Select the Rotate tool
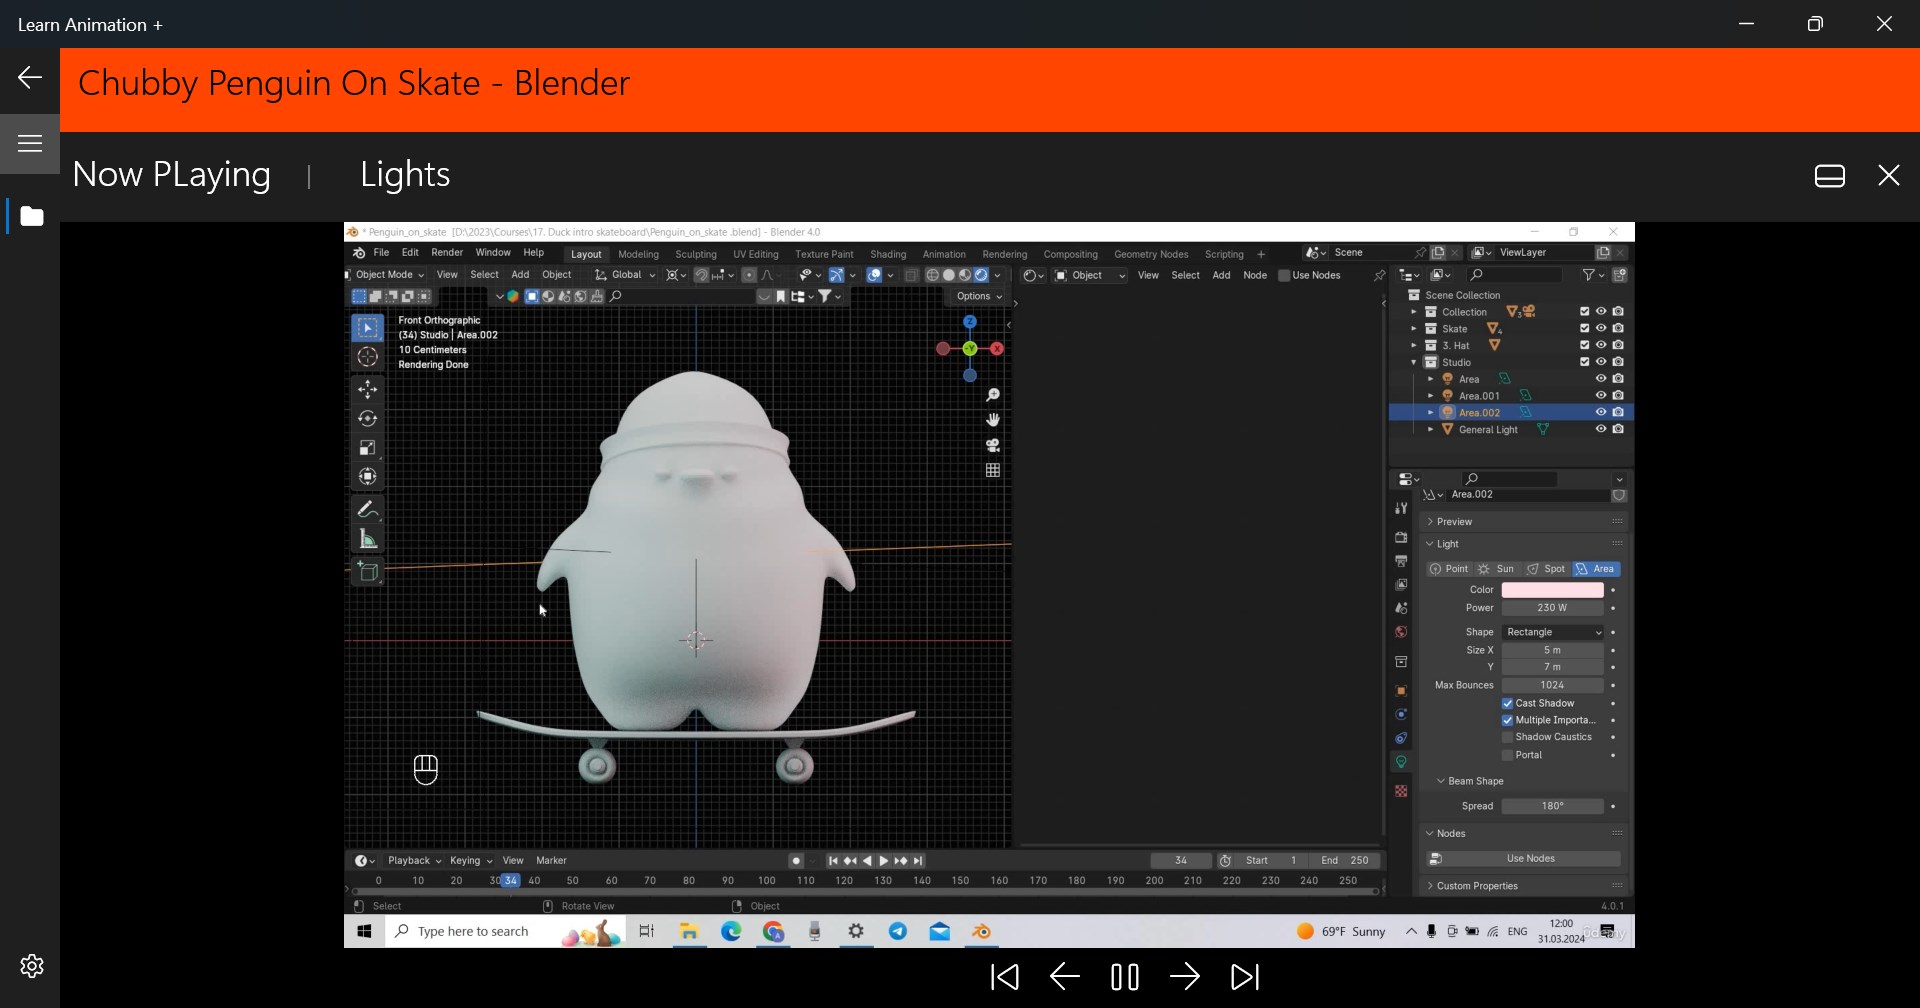This screenshot has width=1920, height=1008. click(367, 417)
